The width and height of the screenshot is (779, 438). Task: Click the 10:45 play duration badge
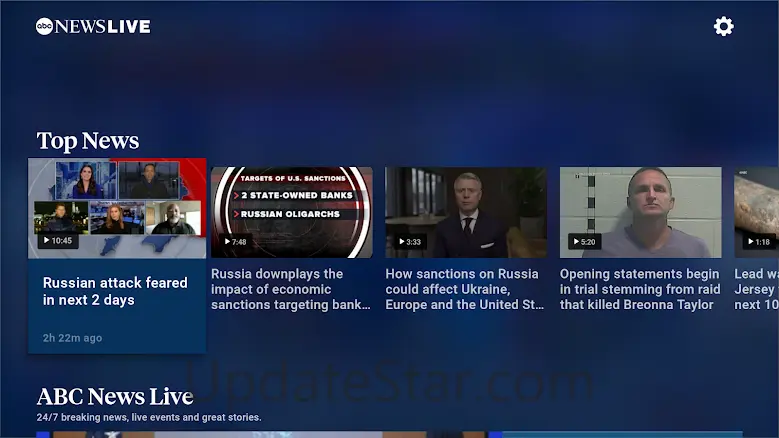[x=58, y=241]
